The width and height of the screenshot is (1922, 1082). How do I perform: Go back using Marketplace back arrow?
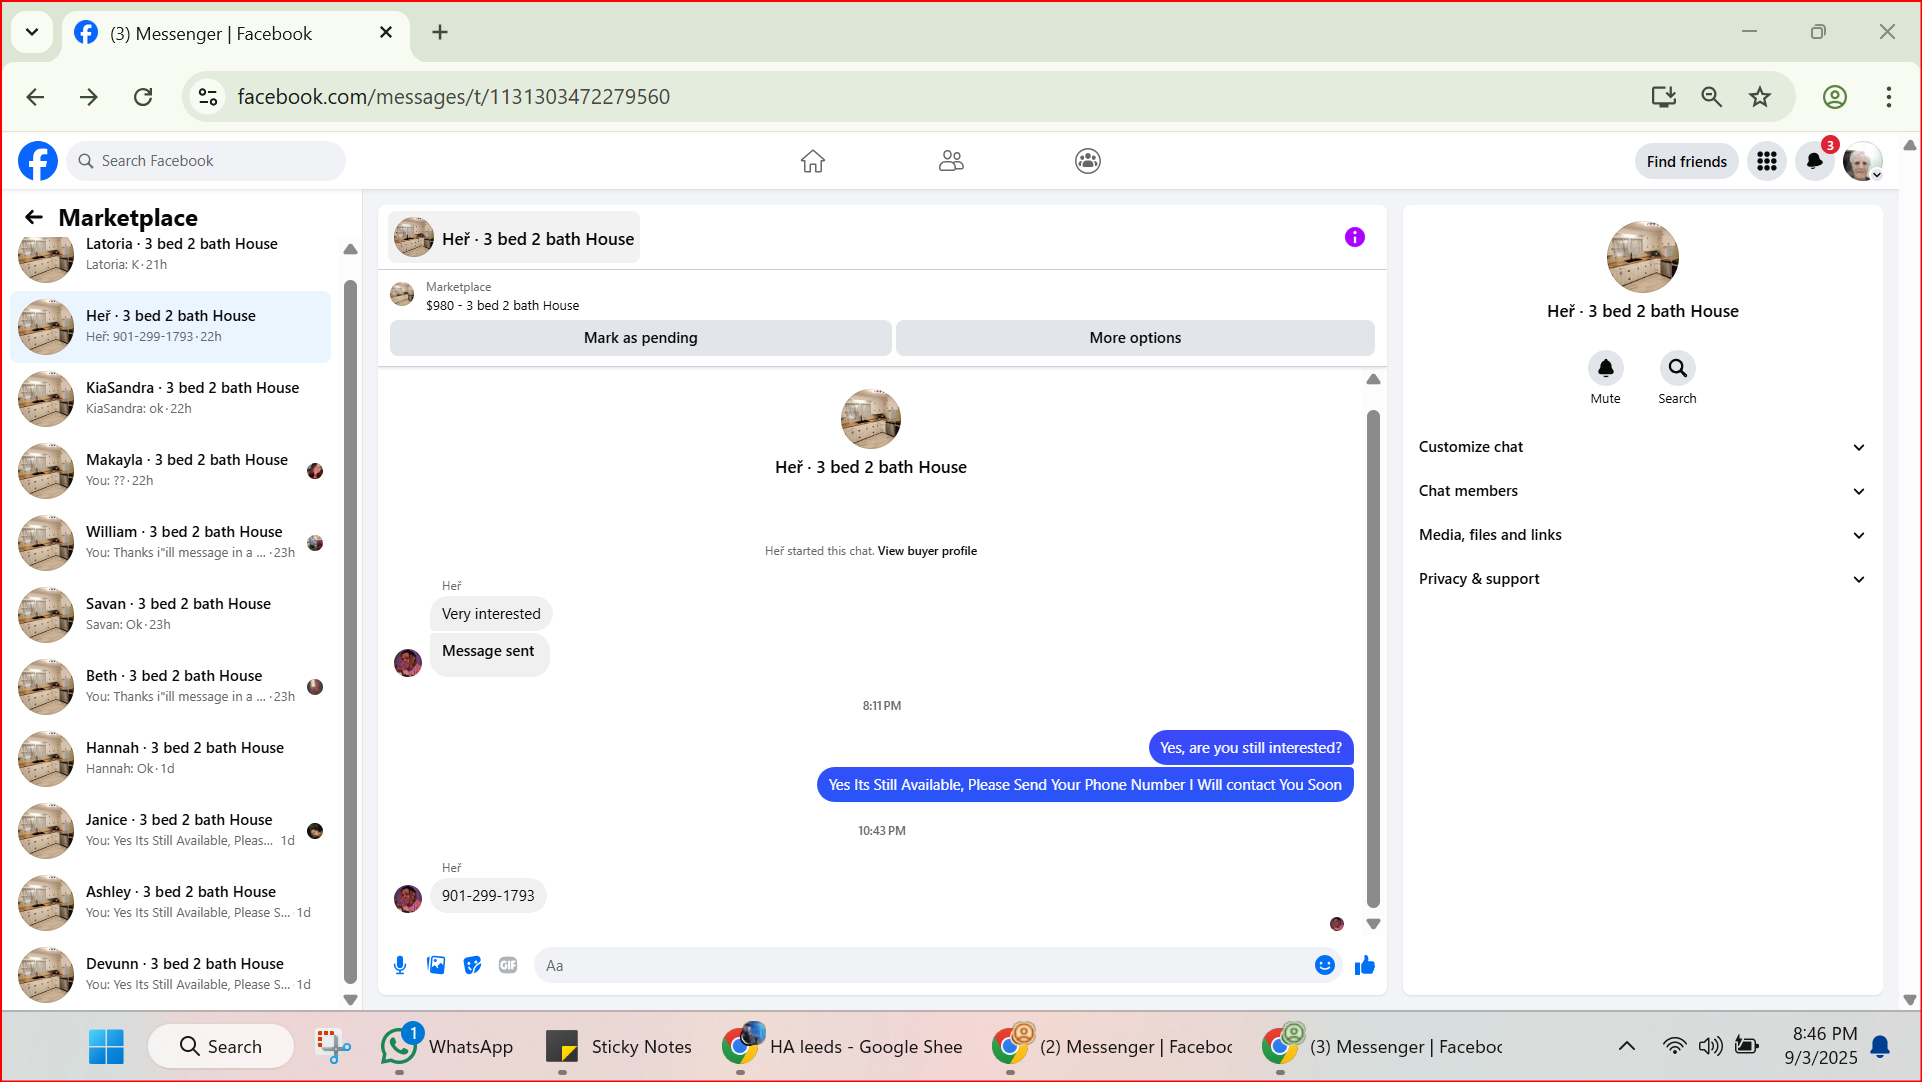coord(34,217)
